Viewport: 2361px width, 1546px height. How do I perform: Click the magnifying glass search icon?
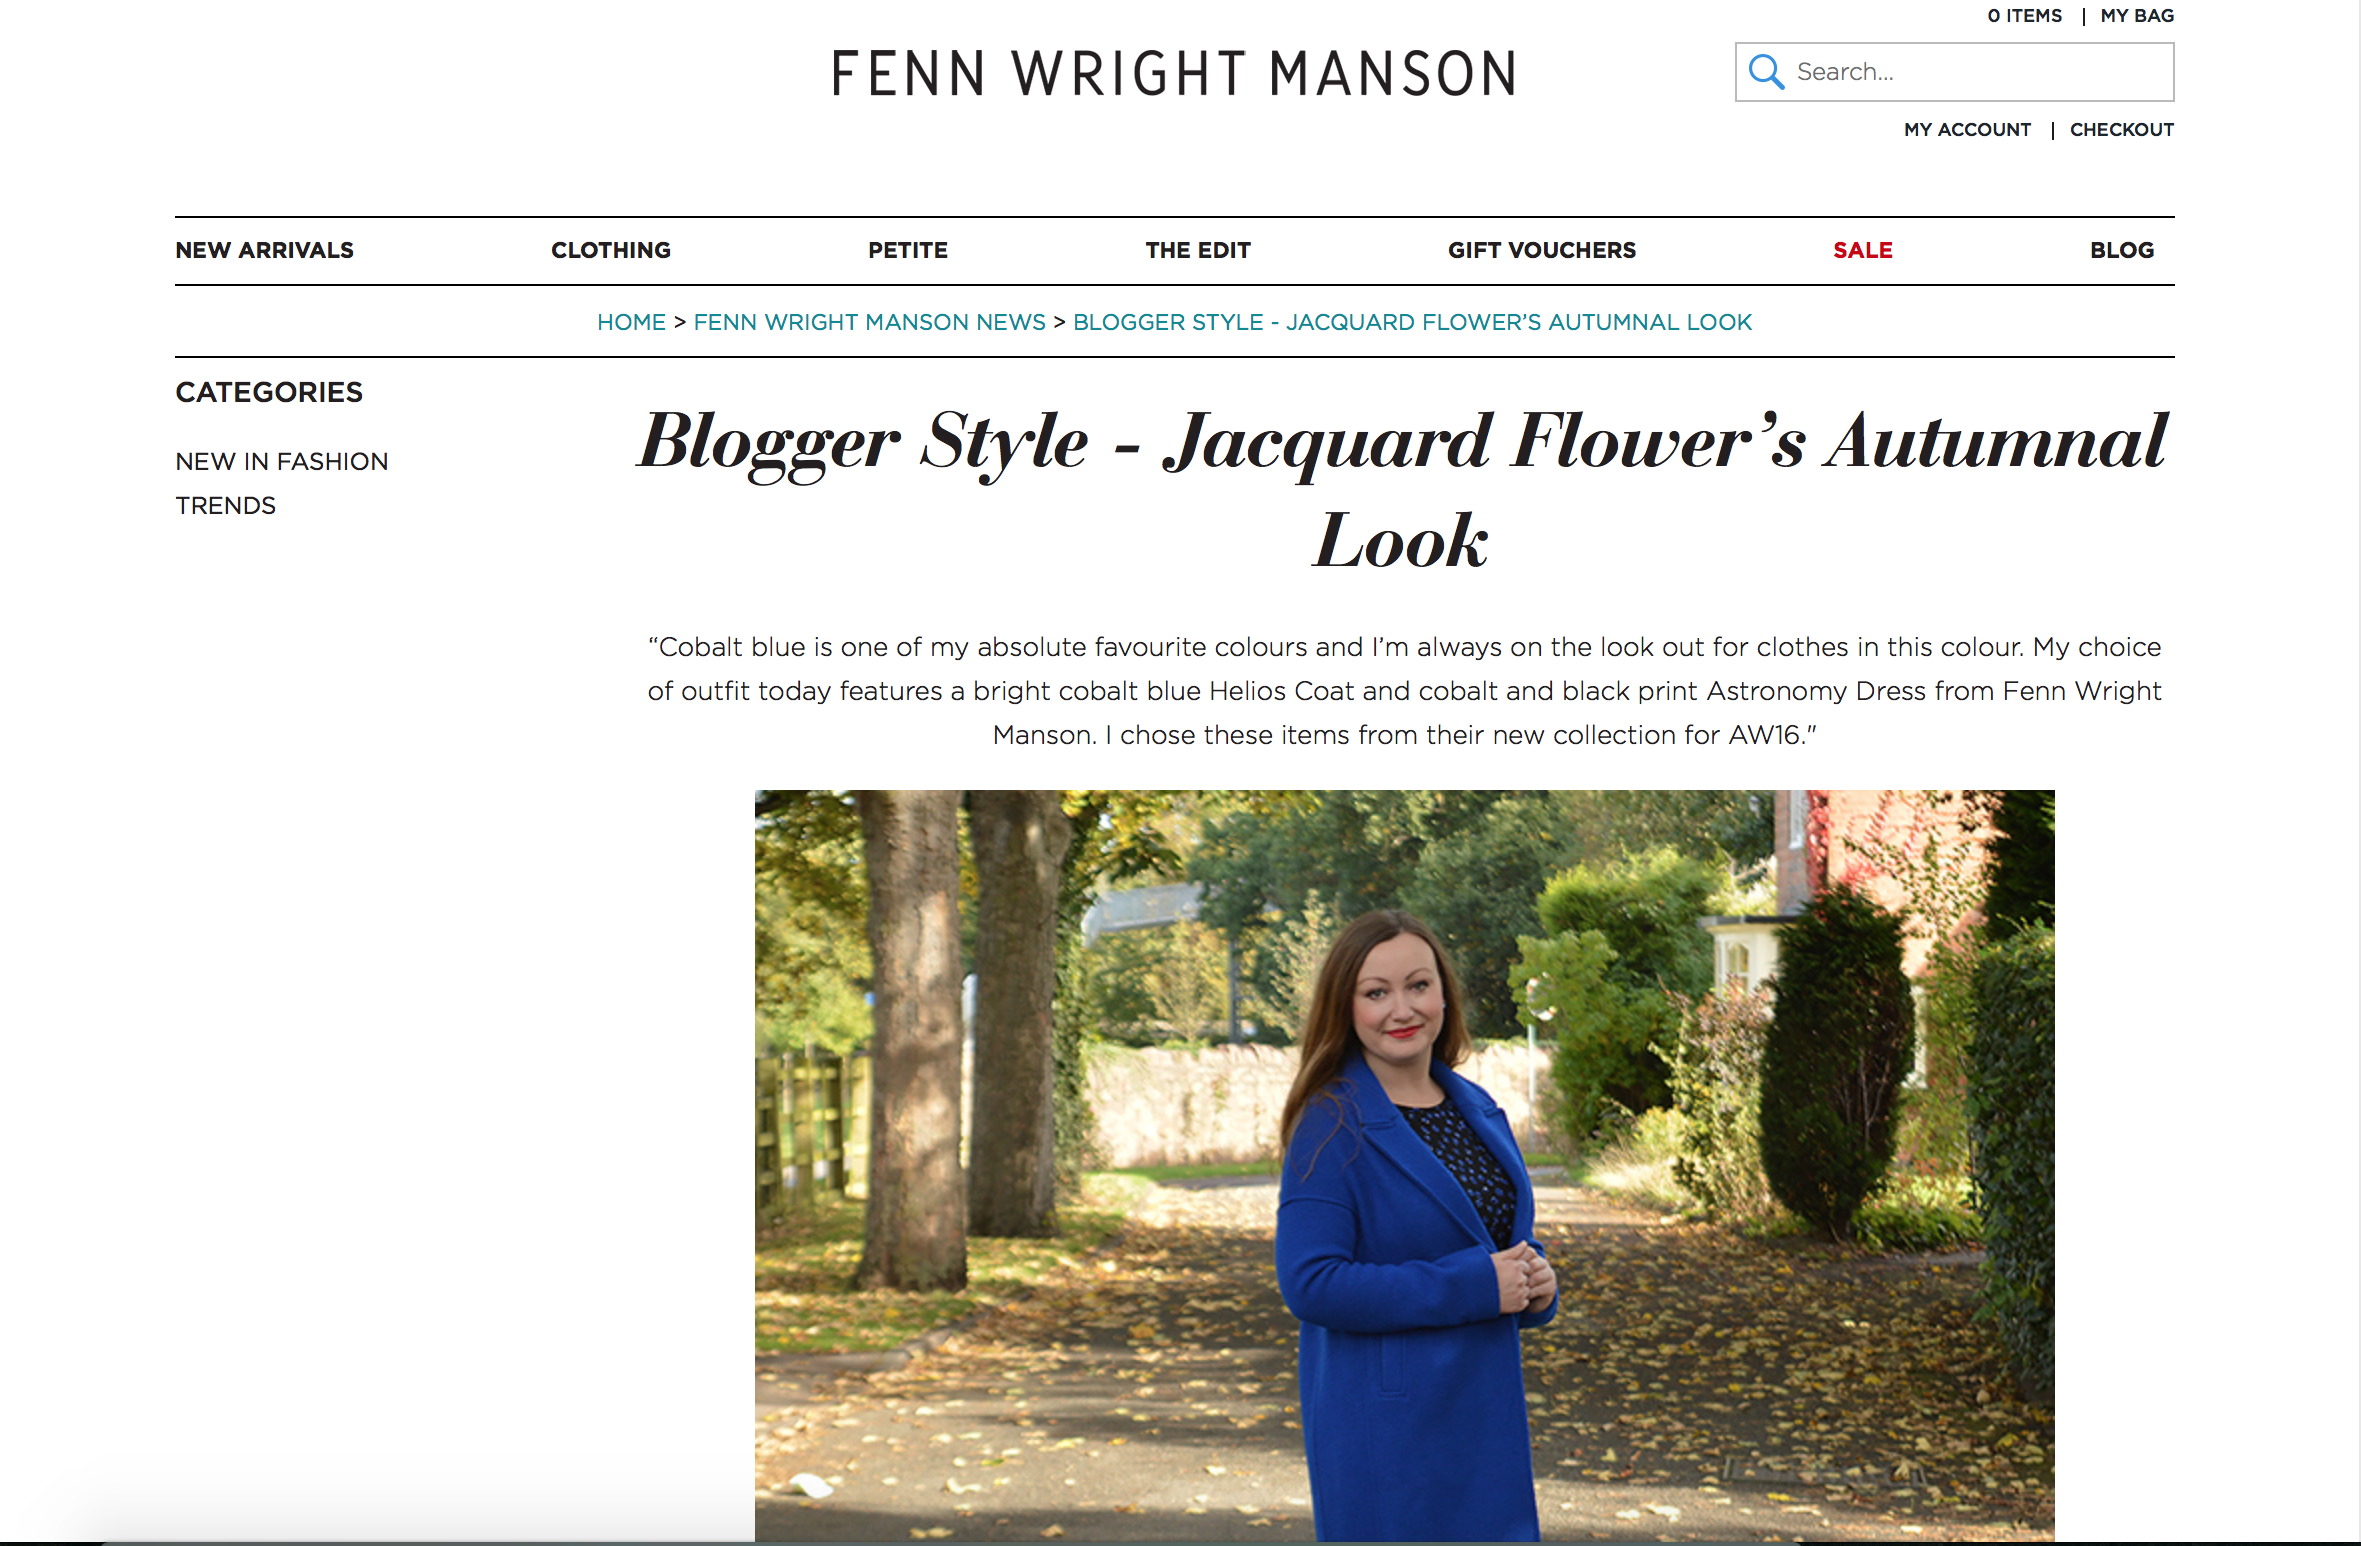tap(1766, 72)
